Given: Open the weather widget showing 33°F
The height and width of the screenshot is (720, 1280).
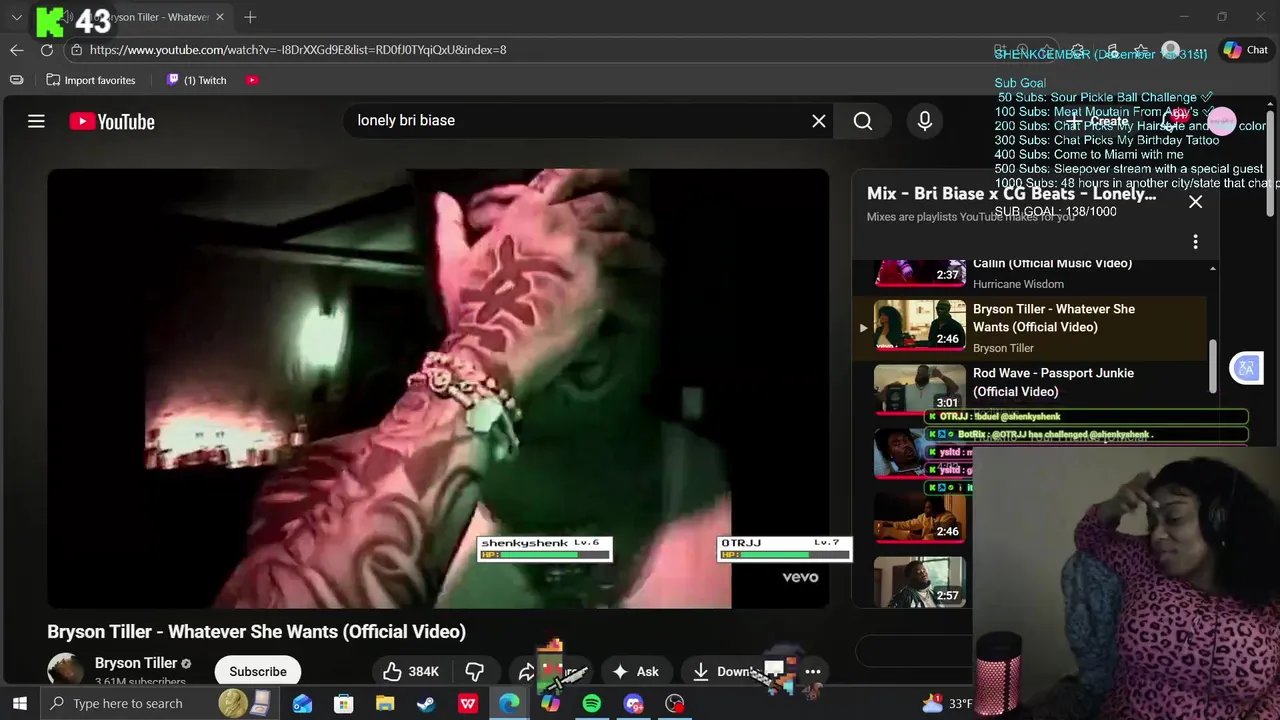Looking at the screenshot, I should pyautogui.click(x=947, y=704).
